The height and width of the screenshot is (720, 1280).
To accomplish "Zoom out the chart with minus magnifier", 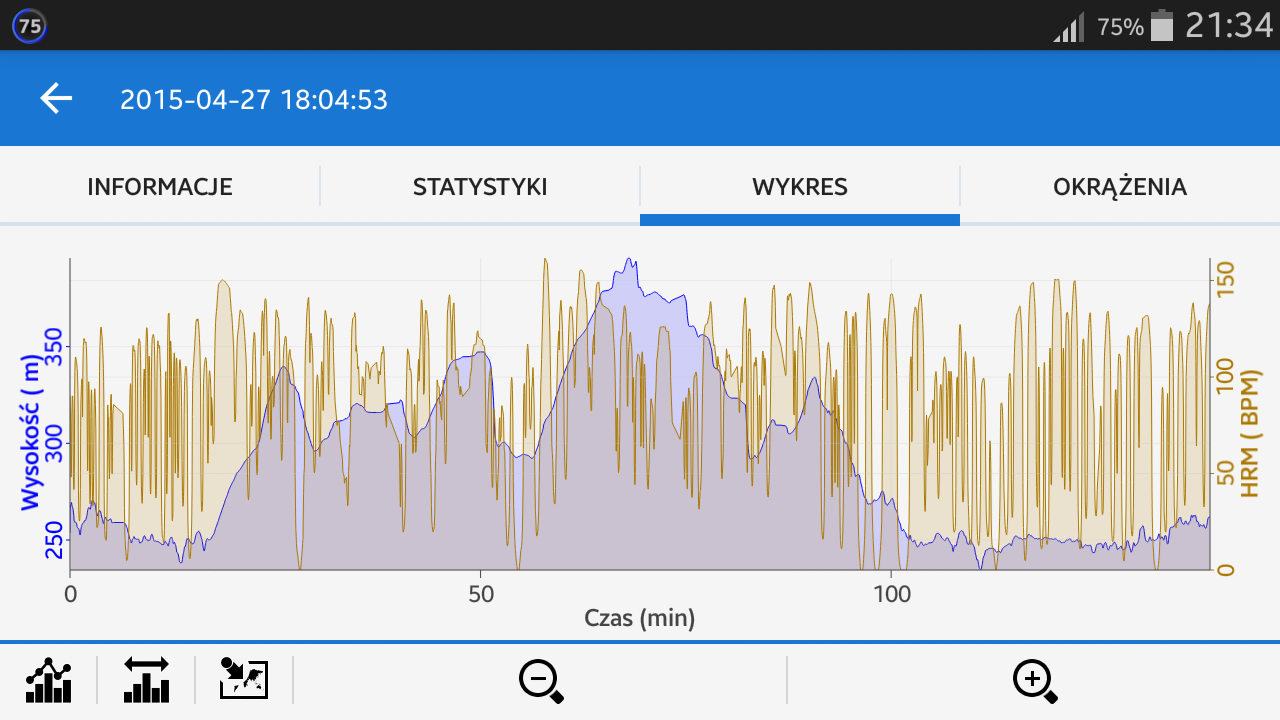I will [x=540, y=681].
